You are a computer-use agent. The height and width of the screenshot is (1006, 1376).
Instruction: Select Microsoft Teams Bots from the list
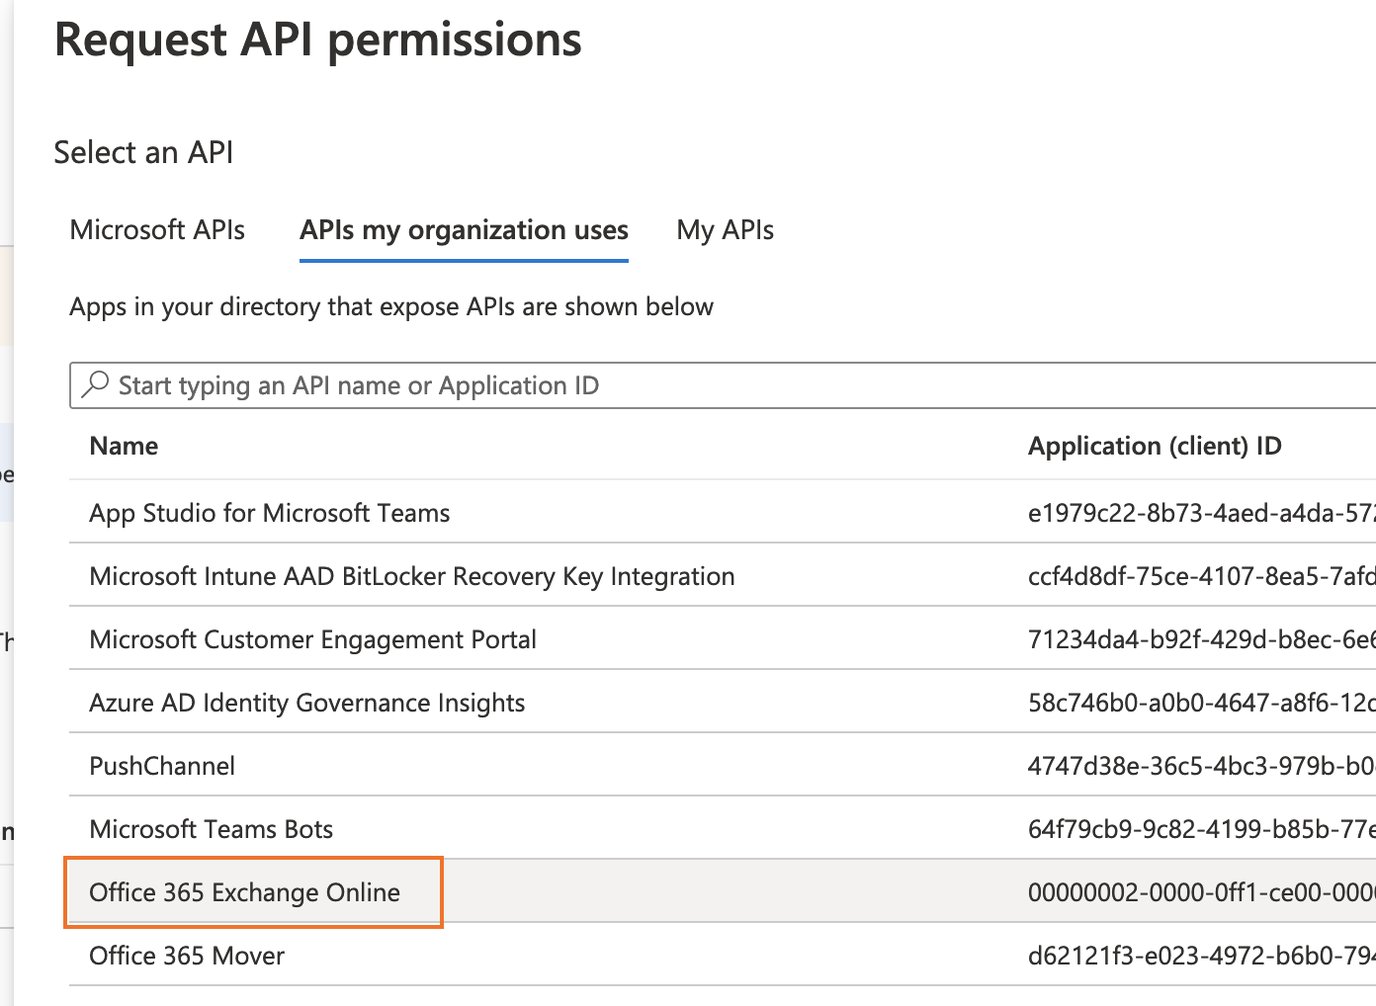(210, 828)
